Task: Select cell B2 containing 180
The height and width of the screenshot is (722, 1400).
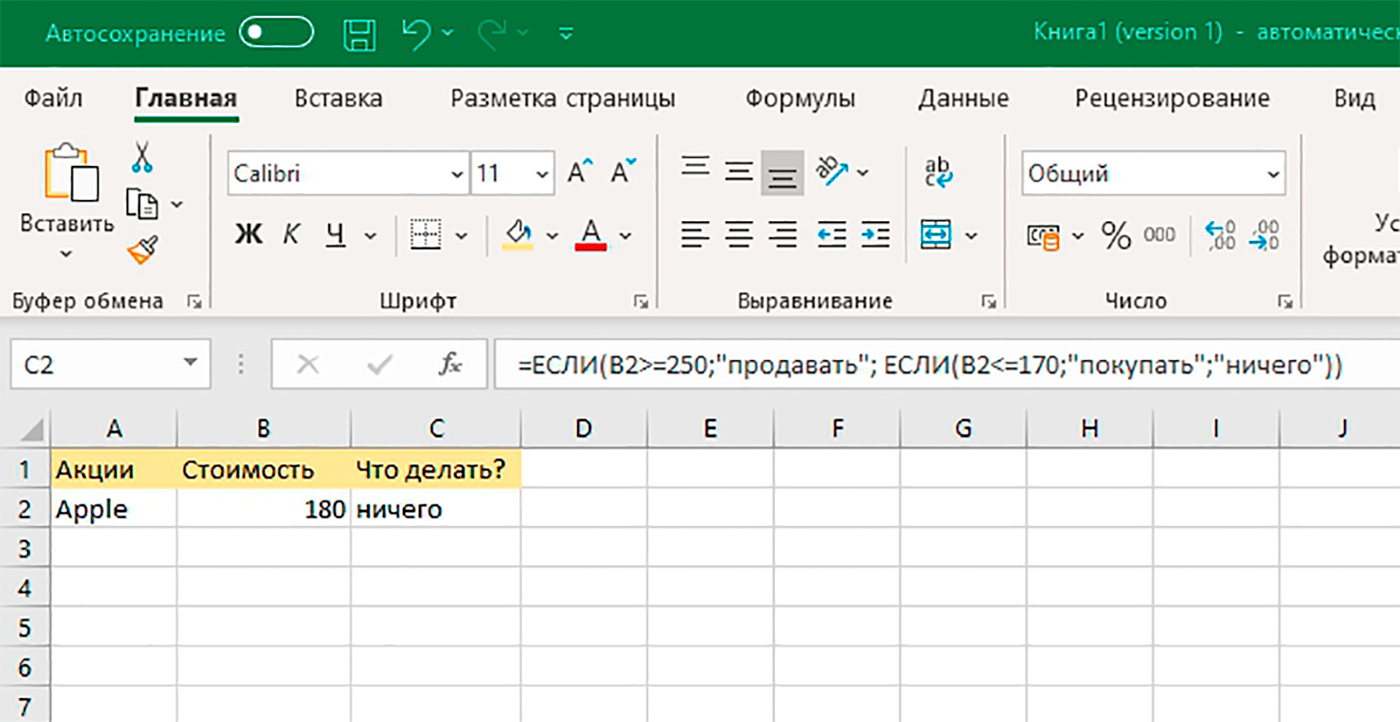Action: (263, 510)
